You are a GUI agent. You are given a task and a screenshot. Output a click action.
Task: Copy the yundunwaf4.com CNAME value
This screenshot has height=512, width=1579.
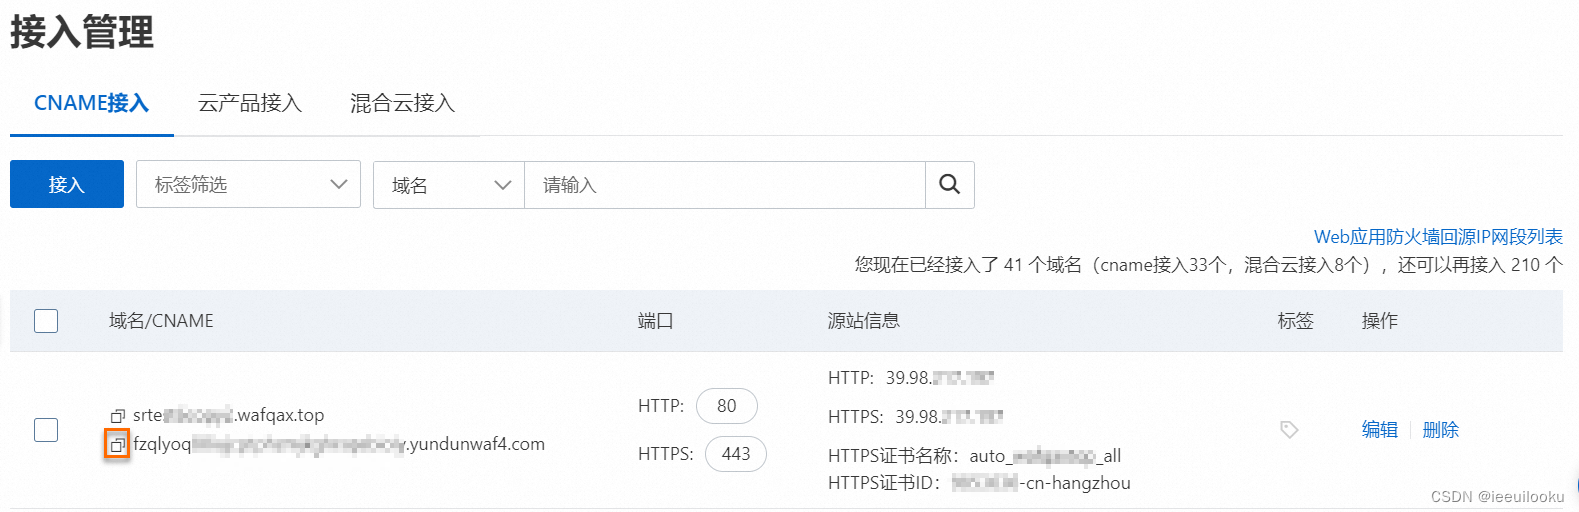tap(118, 445)
